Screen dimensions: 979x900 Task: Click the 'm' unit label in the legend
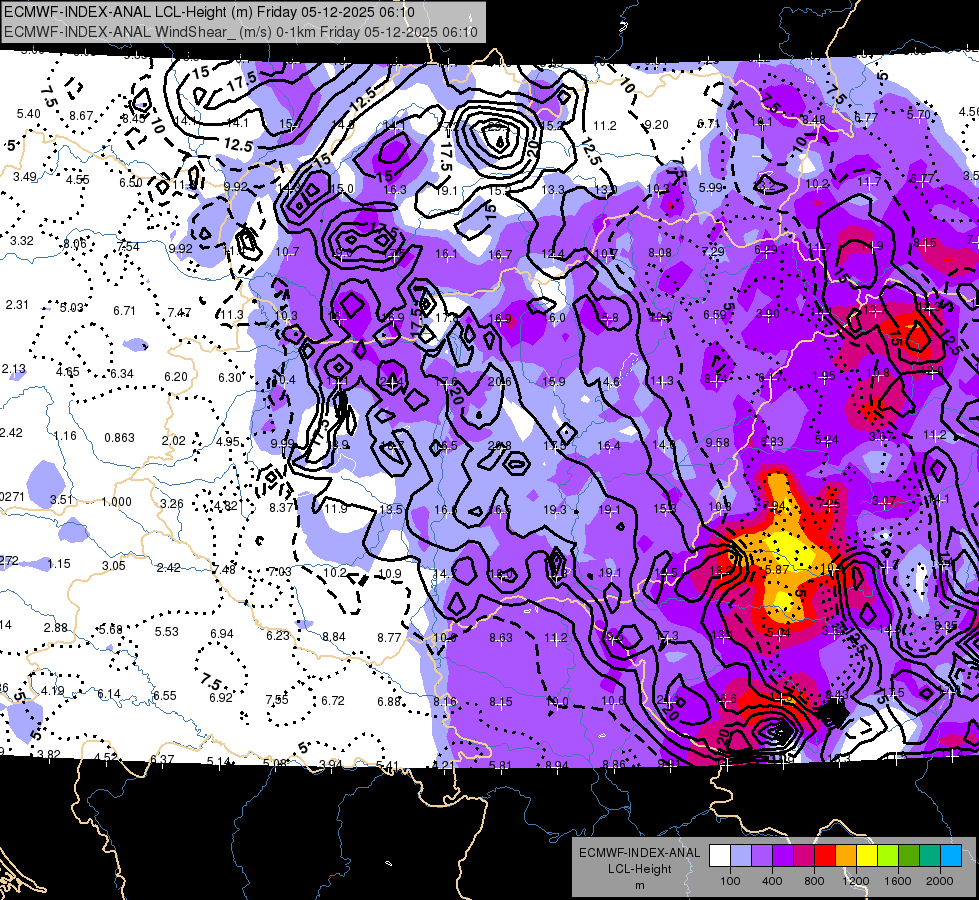tap(639, 885)
